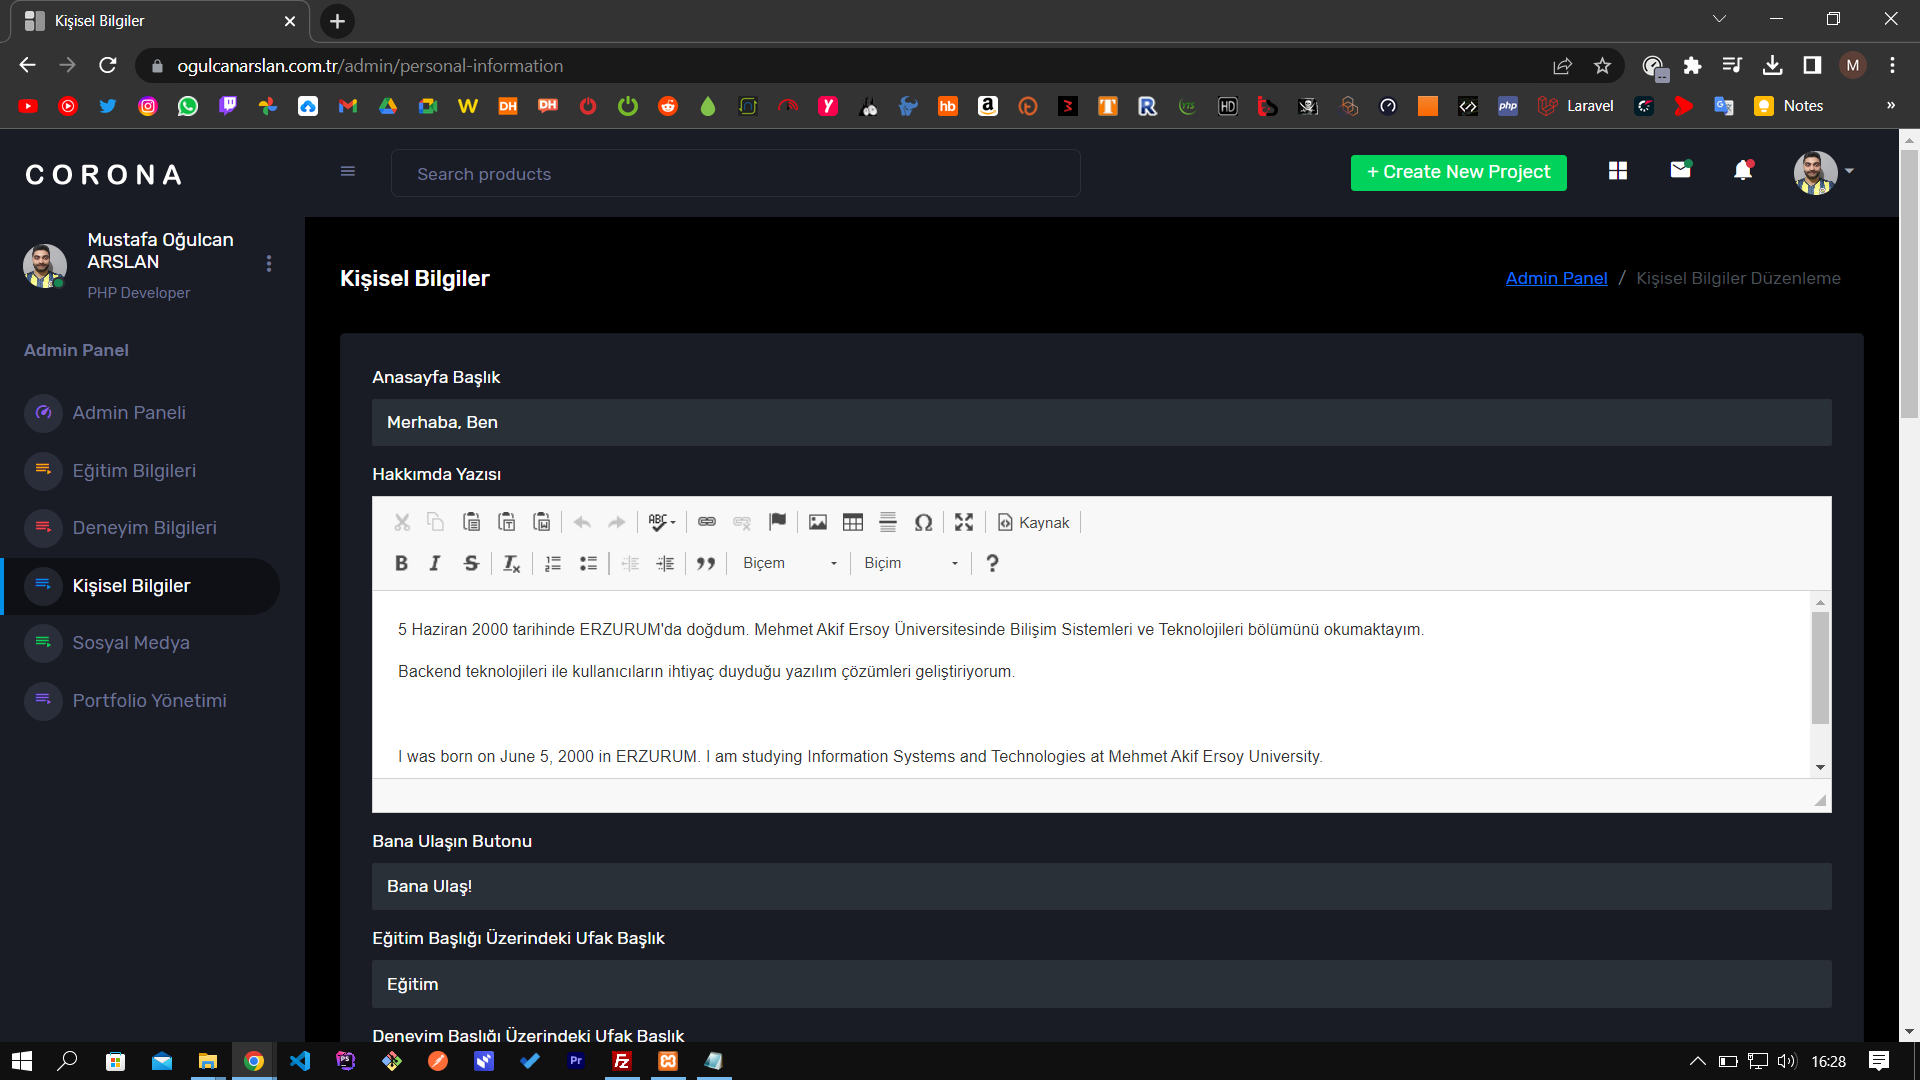Toggle bold formatting in the editor
The height and width of the screenshot is (1080, 1920).
tap(400, 563)
